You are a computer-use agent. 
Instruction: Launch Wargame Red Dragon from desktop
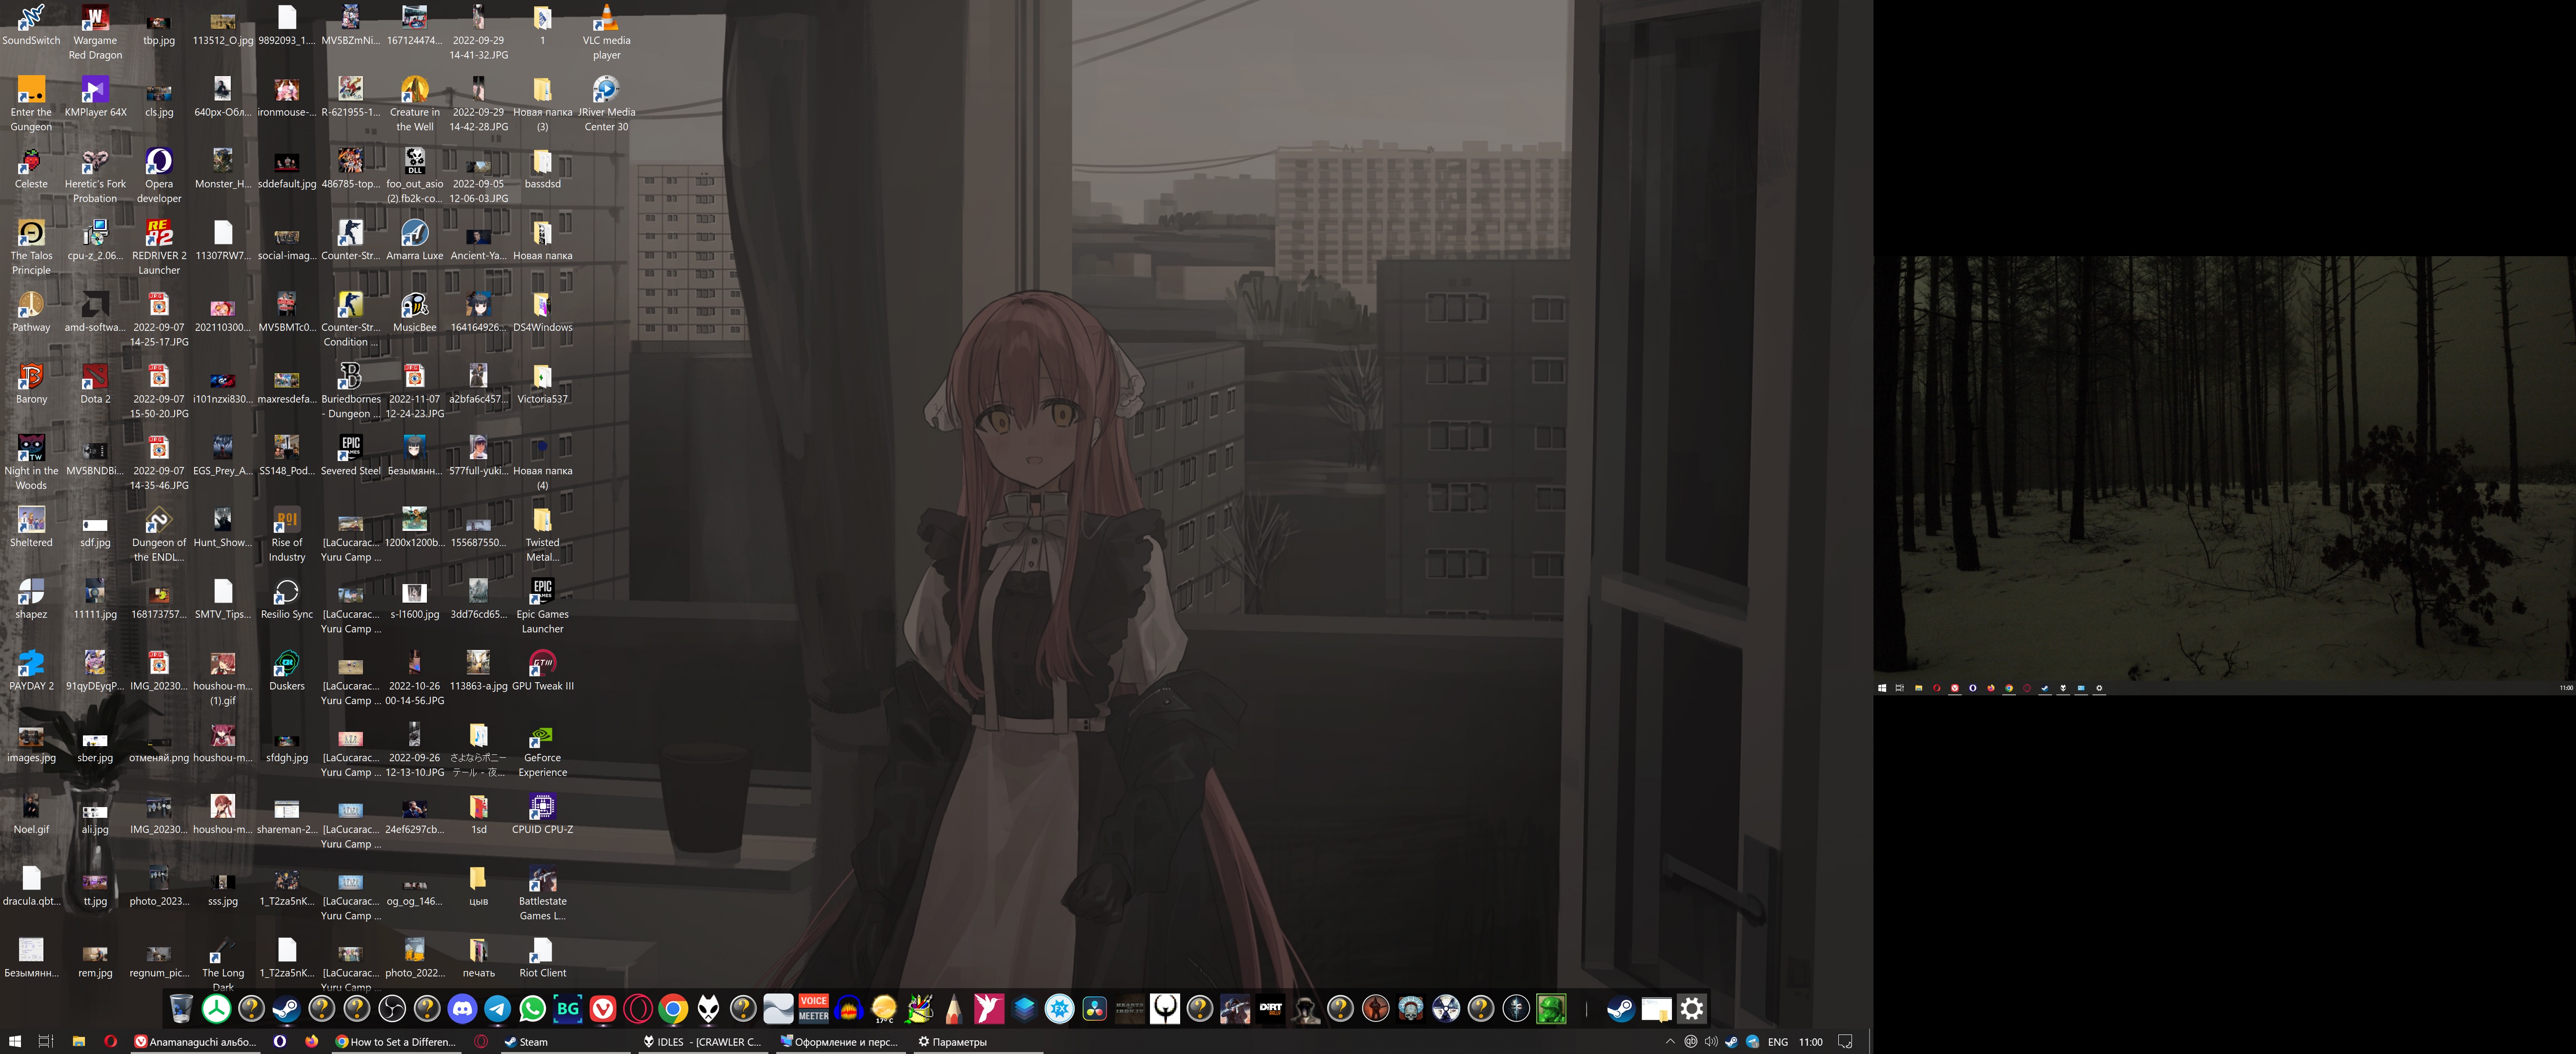(x=95, y=33)
